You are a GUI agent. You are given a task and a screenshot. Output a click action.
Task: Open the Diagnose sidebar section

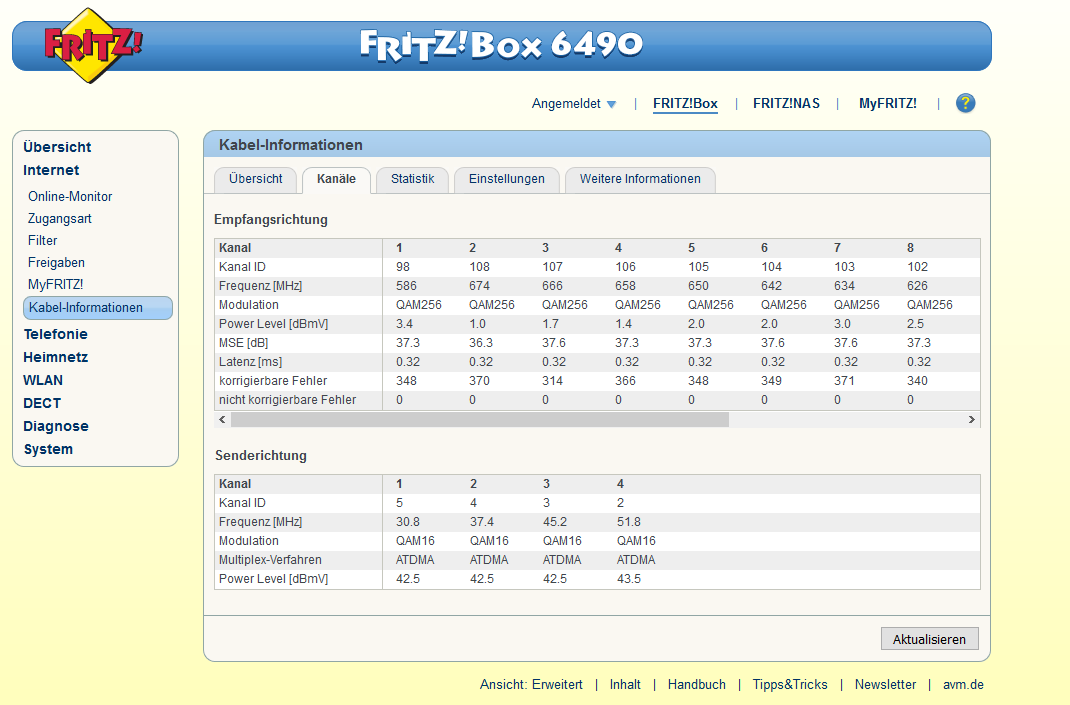click(56, 426)
